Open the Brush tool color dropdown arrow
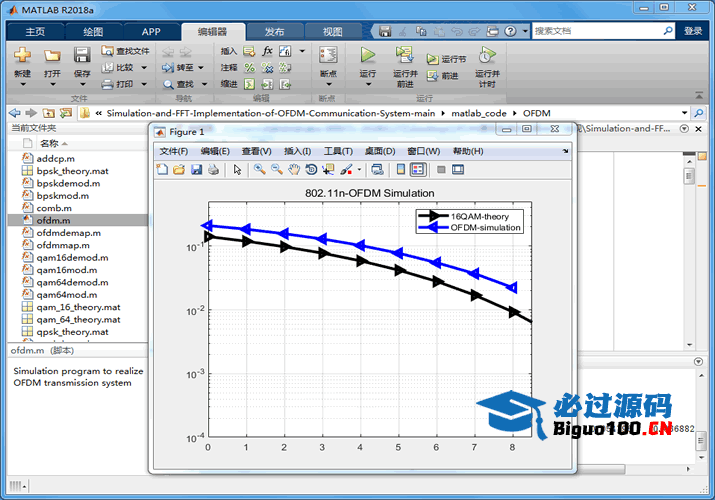This screenshot has height=500, width=715. point(359,170)
